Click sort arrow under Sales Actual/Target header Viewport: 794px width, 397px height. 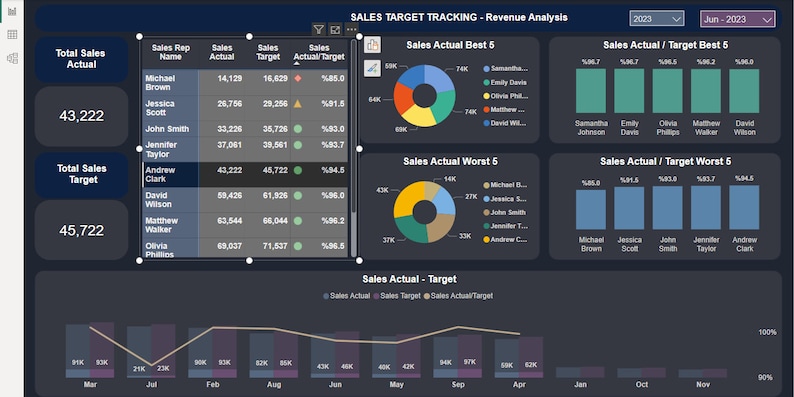pos(297,63)
